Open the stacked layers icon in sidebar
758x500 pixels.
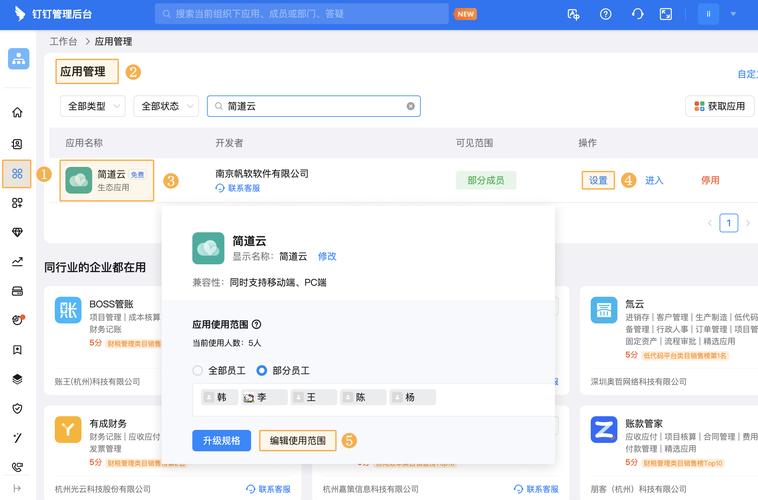(x=17, y=379)
